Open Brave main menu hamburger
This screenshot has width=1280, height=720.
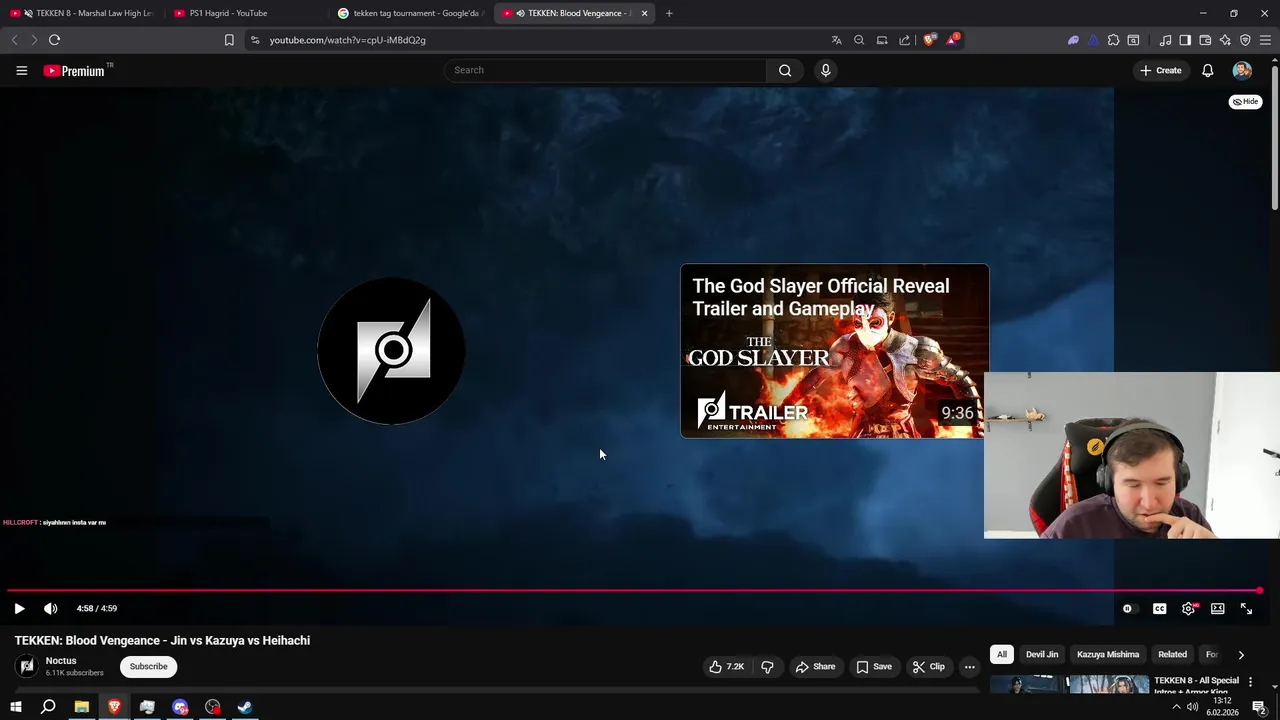[1266, 40]
